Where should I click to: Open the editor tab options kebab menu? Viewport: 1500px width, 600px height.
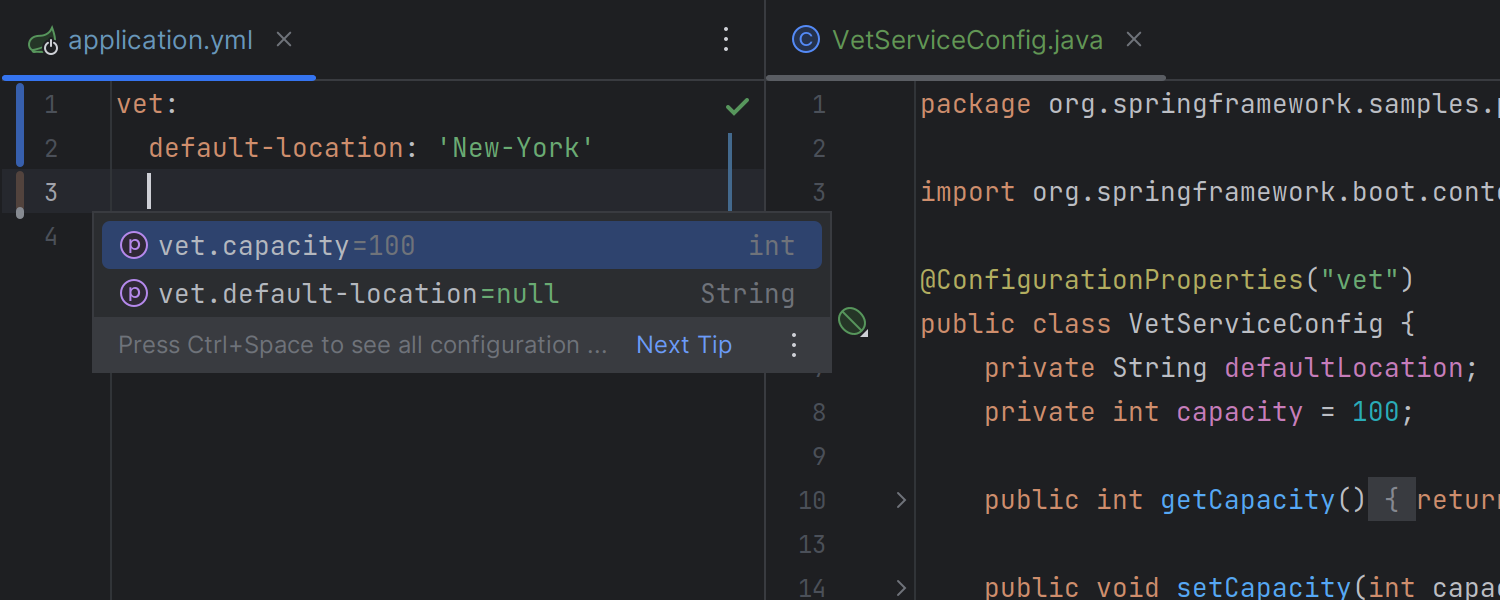[727, 40]
